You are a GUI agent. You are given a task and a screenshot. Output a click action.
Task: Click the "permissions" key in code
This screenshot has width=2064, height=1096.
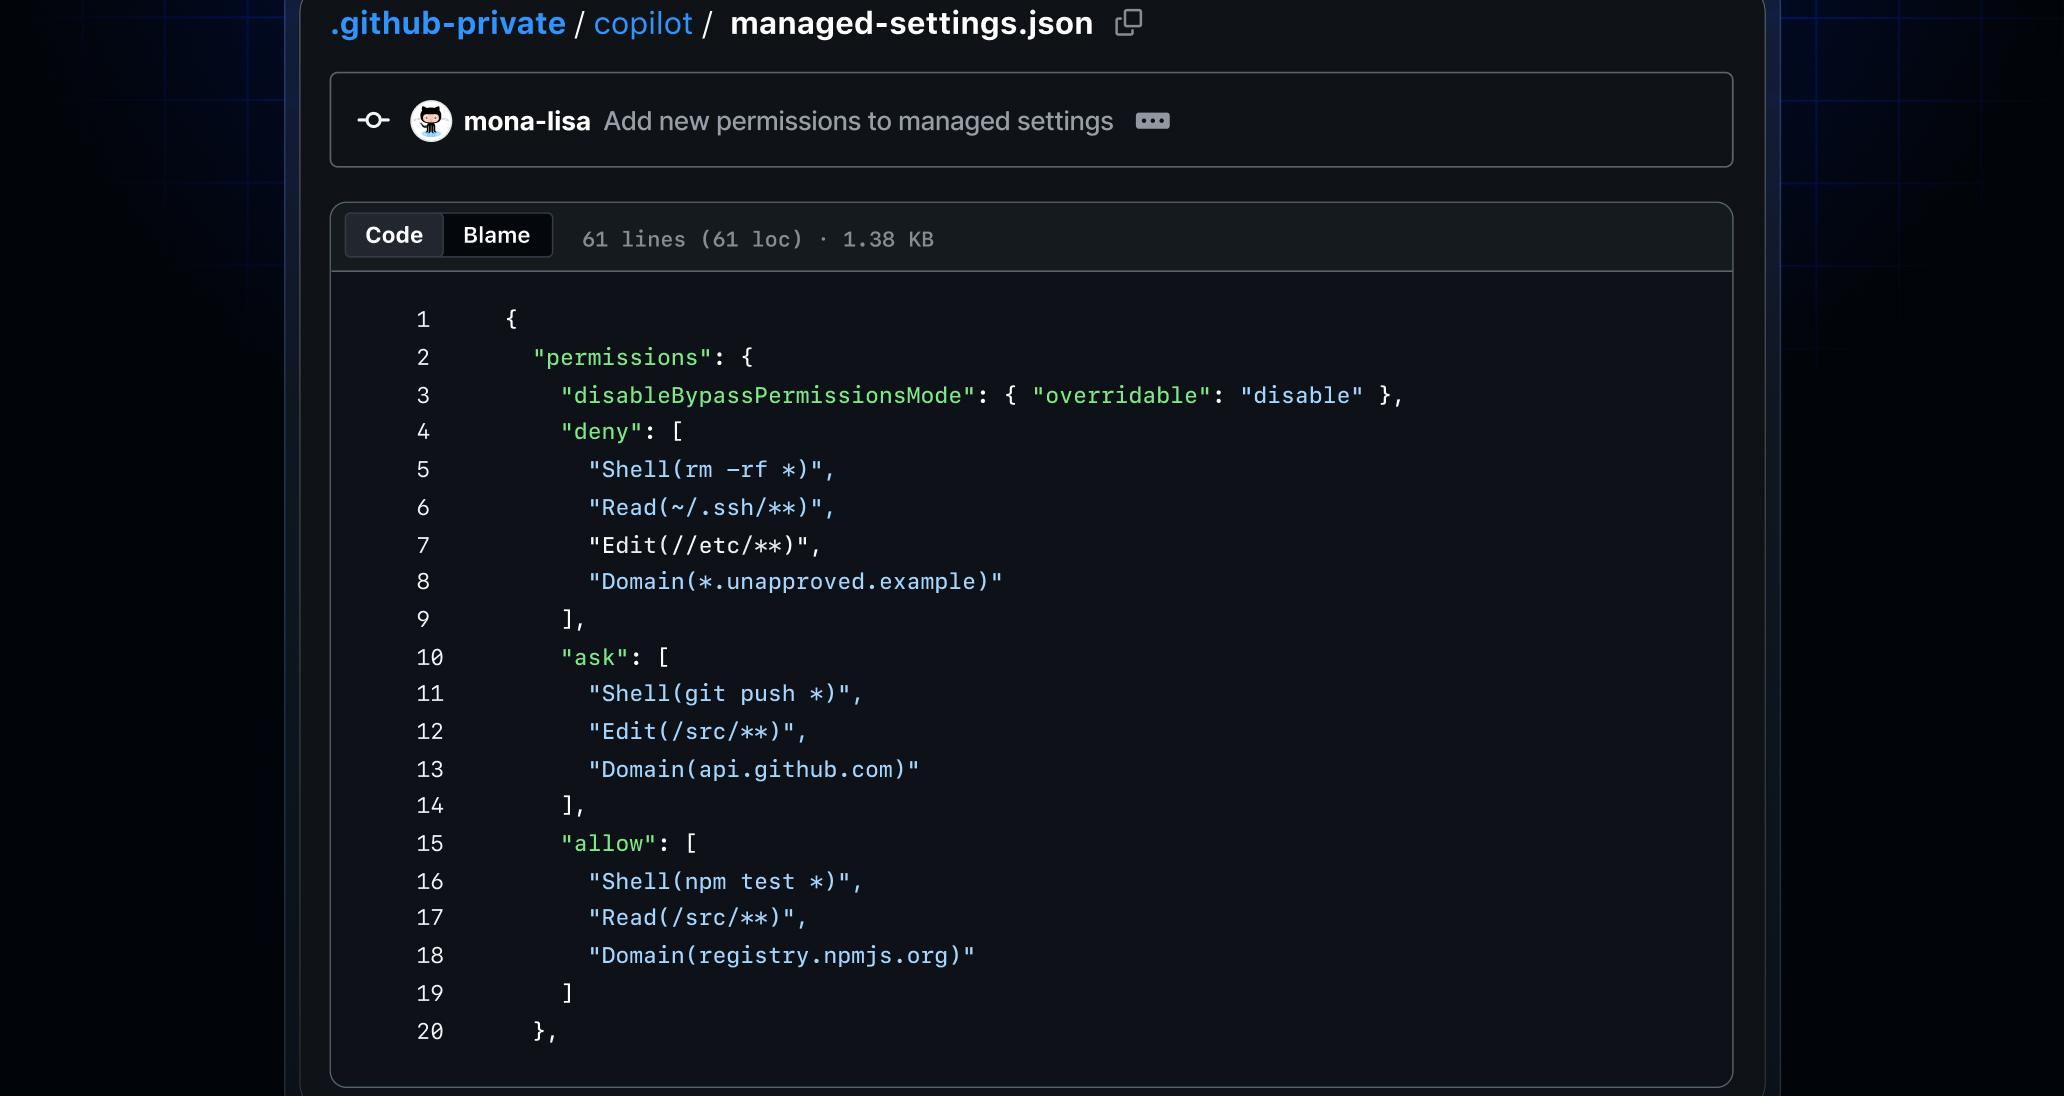622,357
